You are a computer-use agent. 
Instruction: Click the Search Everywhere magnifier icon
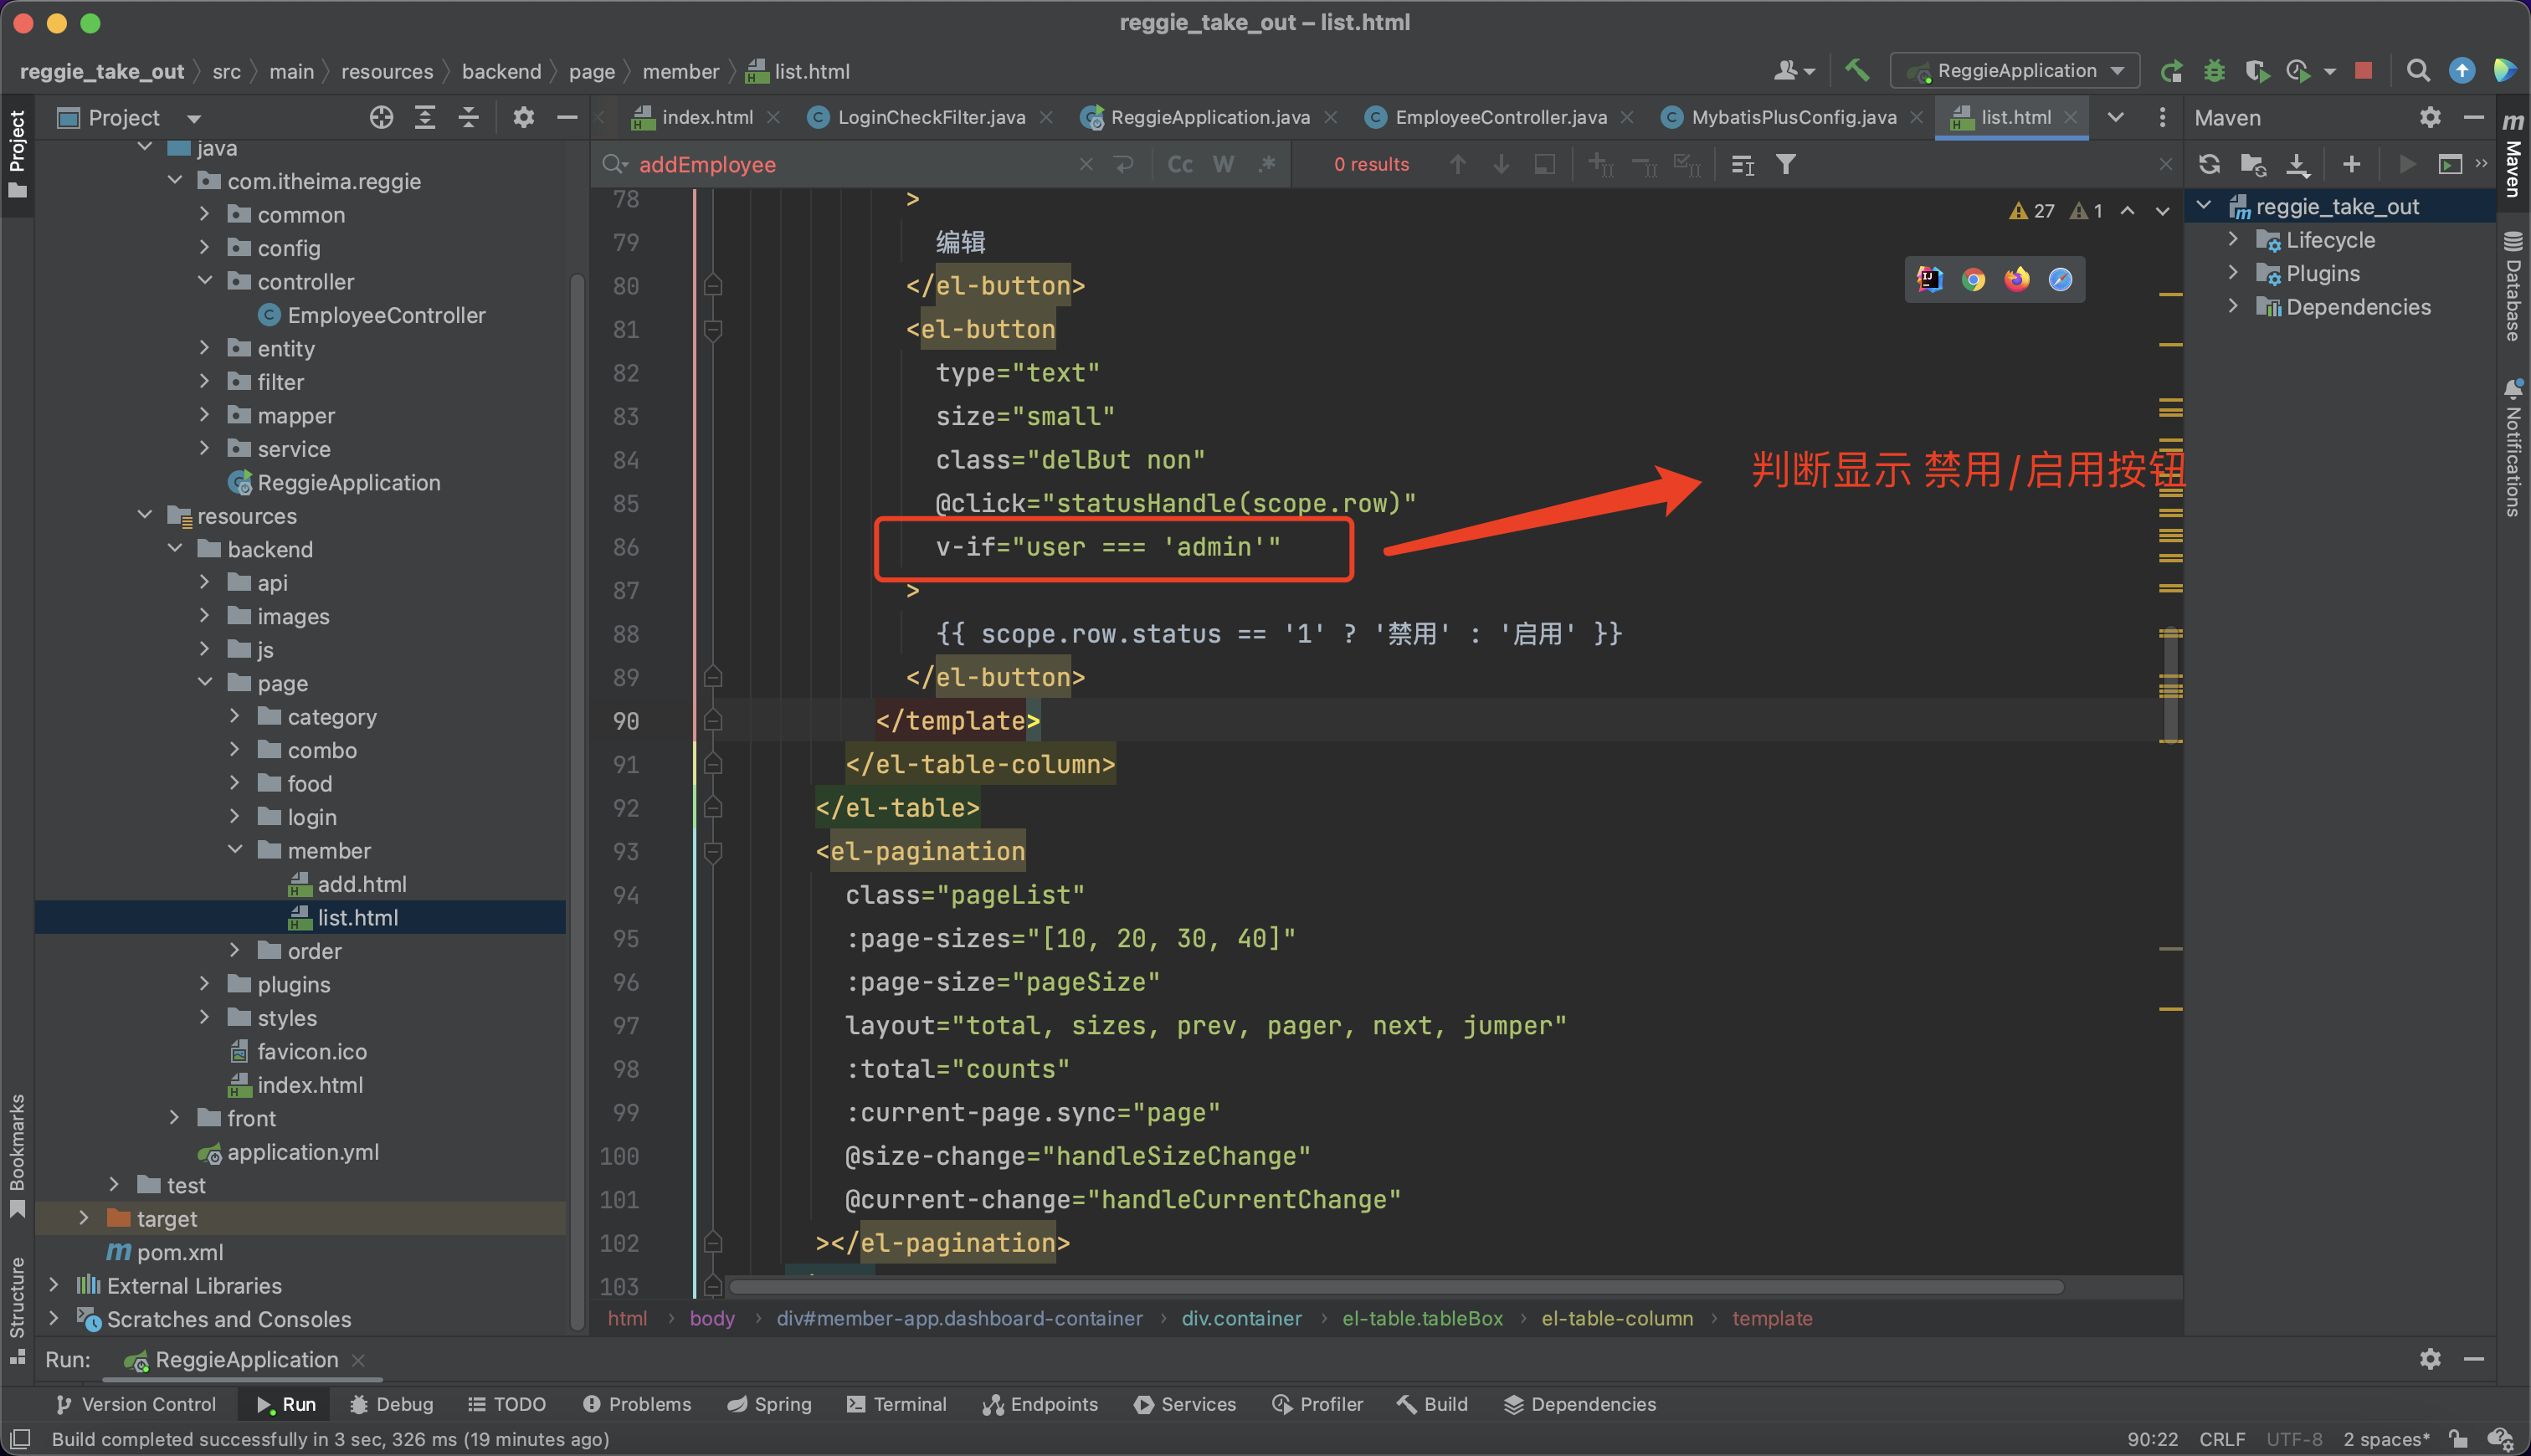(x=2417, y=71)
